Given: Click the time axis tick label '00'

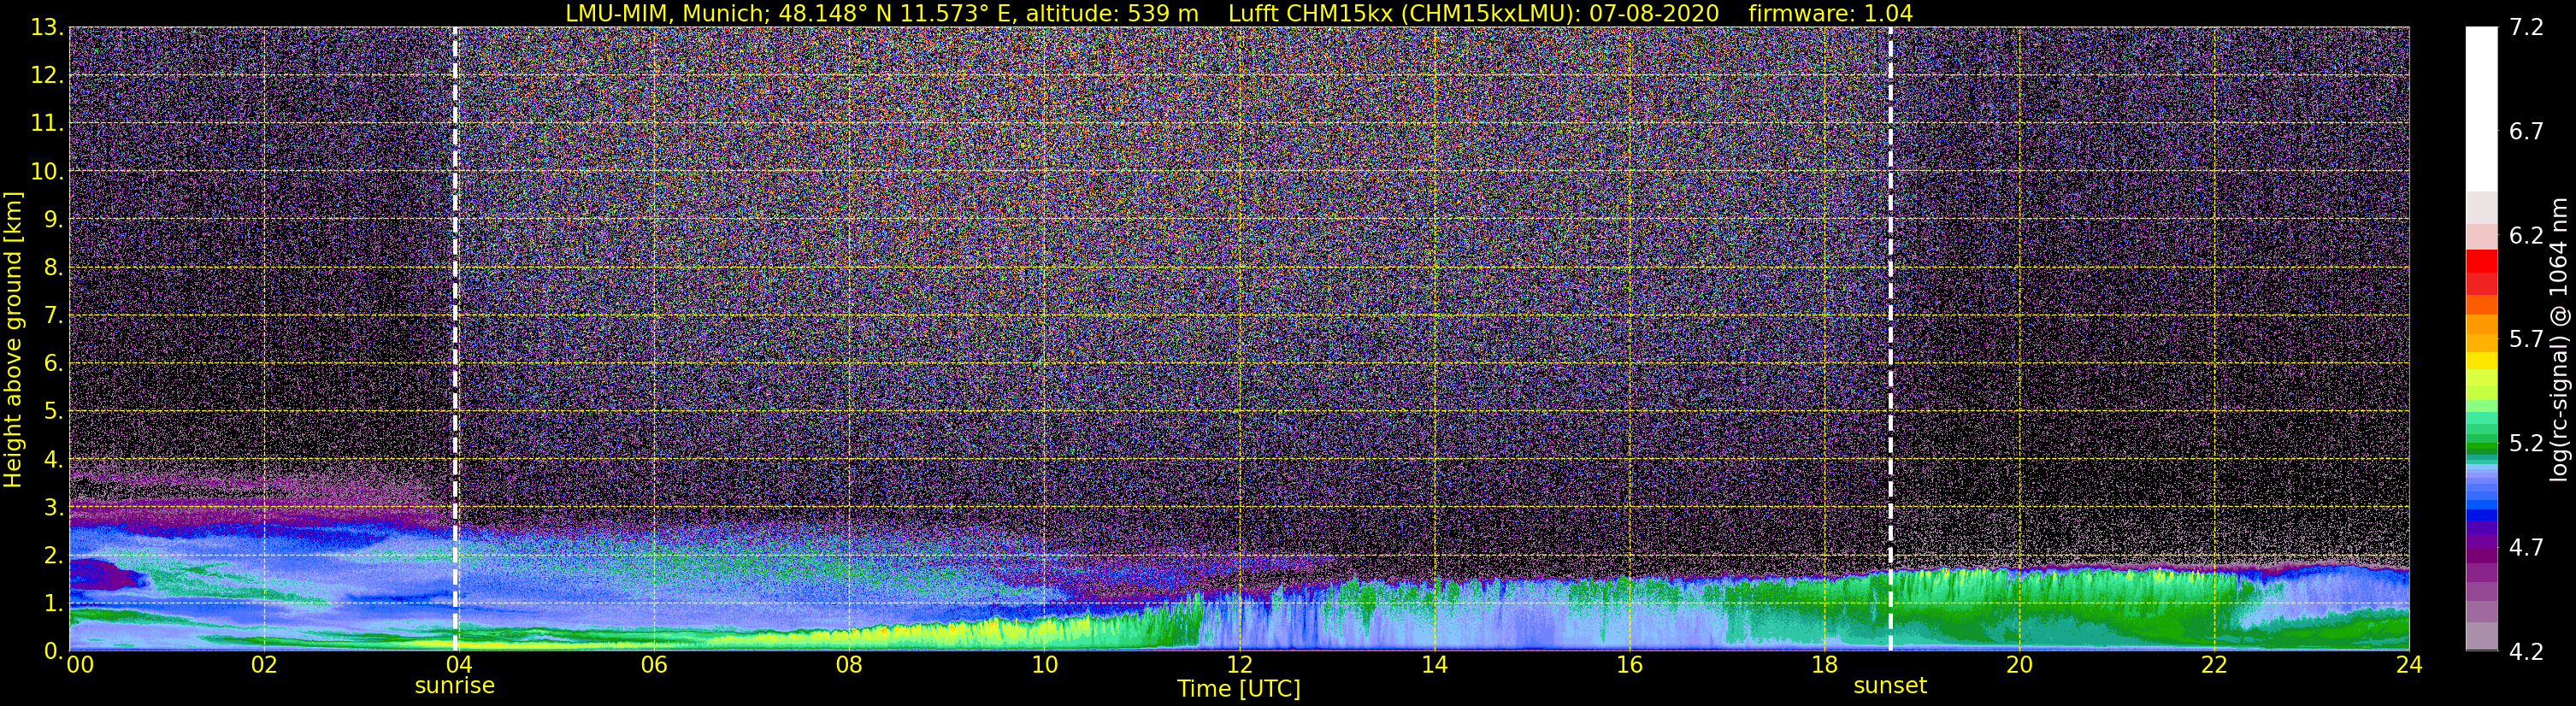Looking at the screenshot, I should [x=79, y=665].
